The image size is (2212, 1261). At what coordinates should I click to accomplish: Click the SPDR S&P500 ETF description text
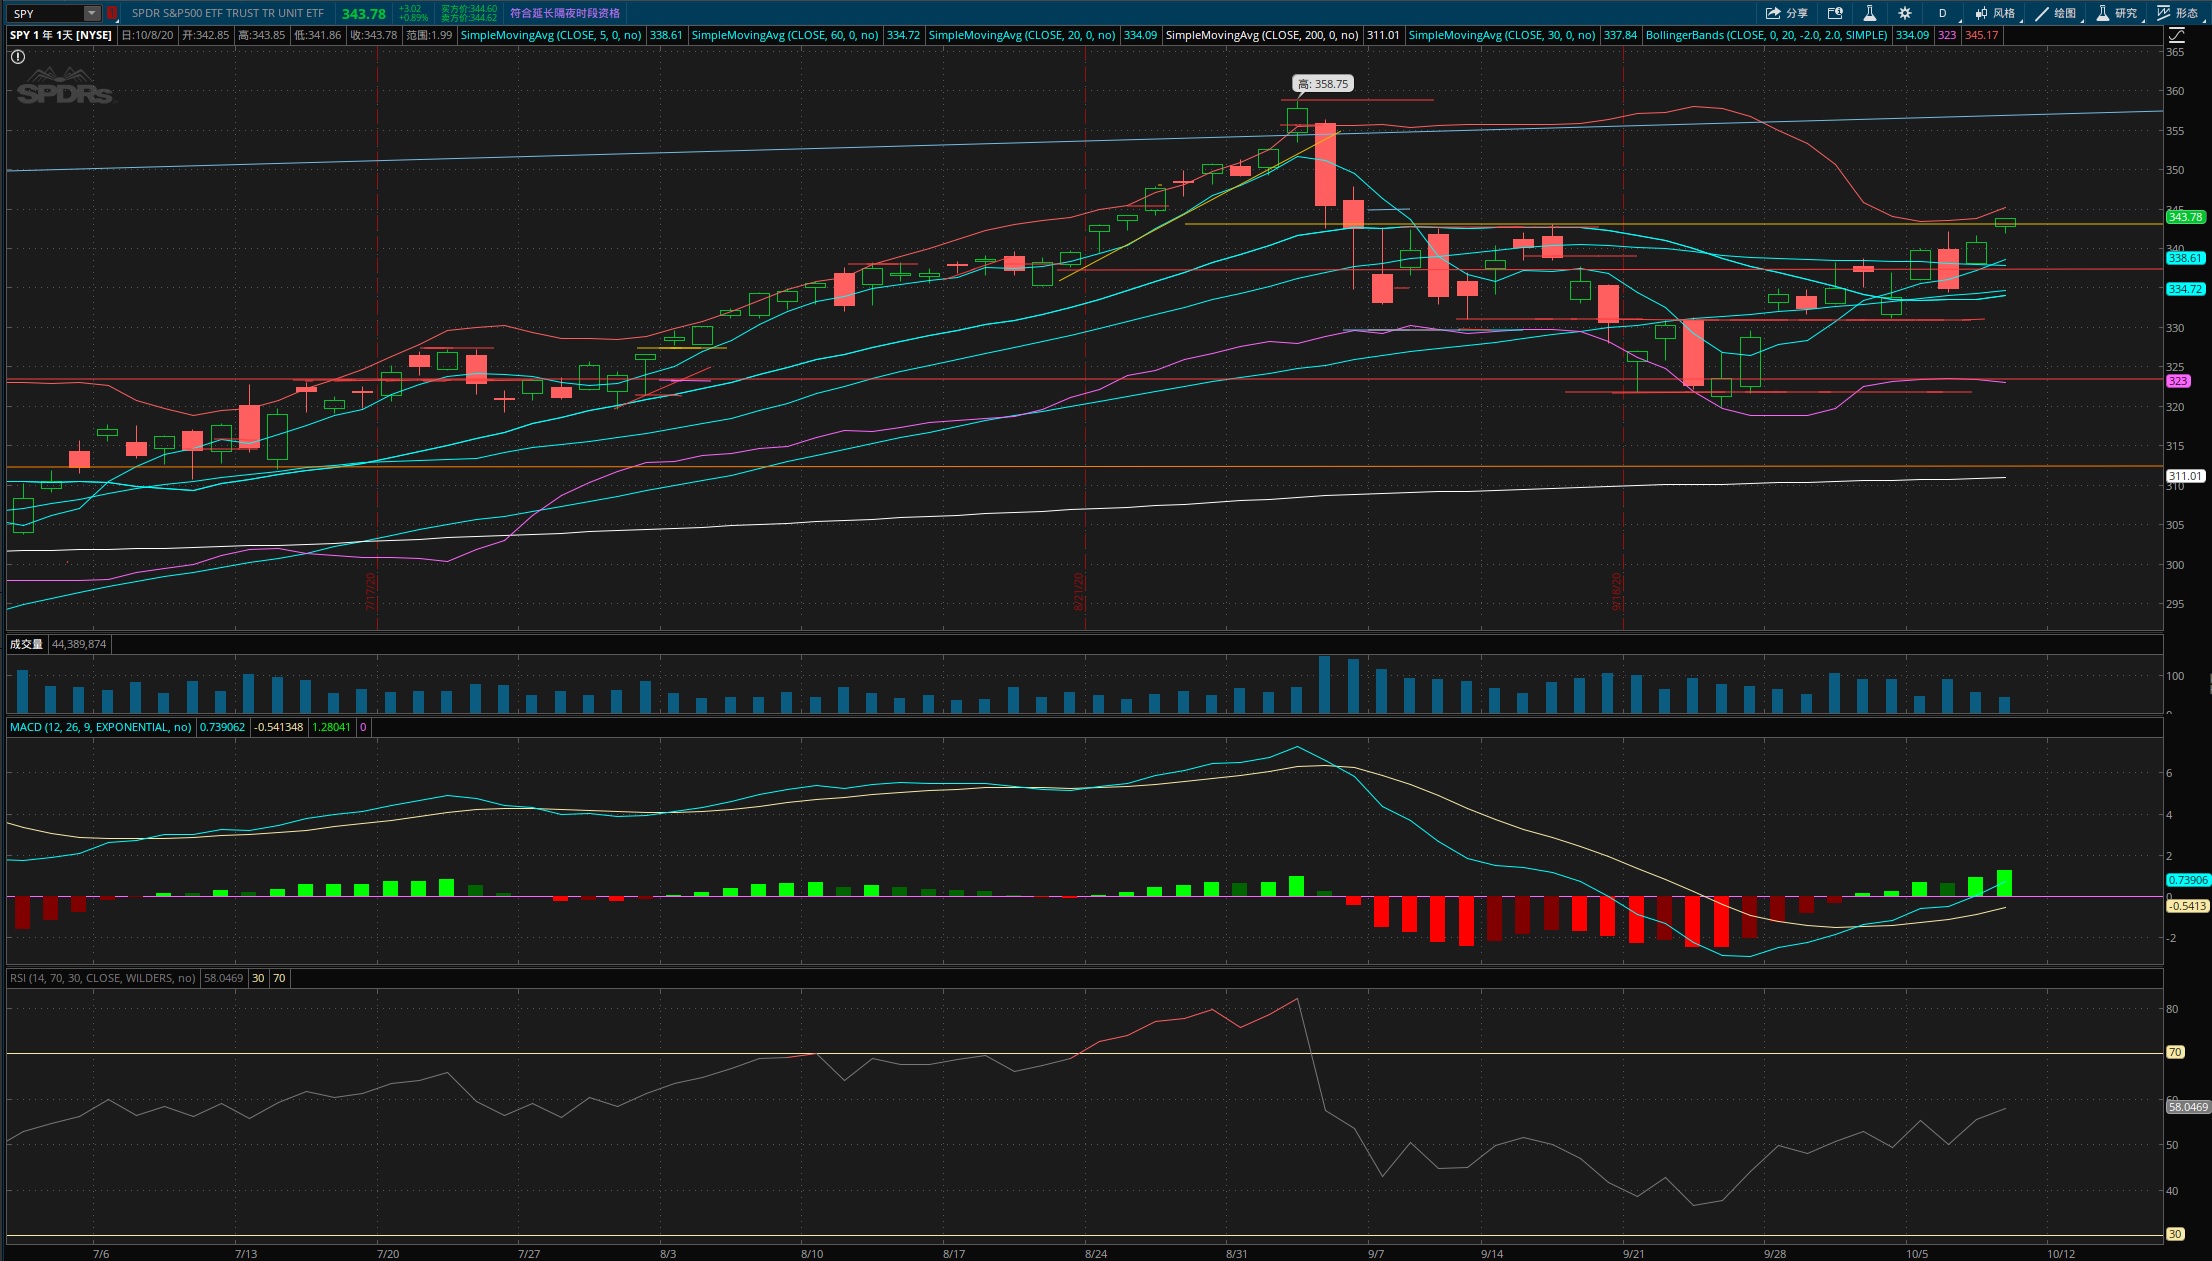click(x=228, y=13)
